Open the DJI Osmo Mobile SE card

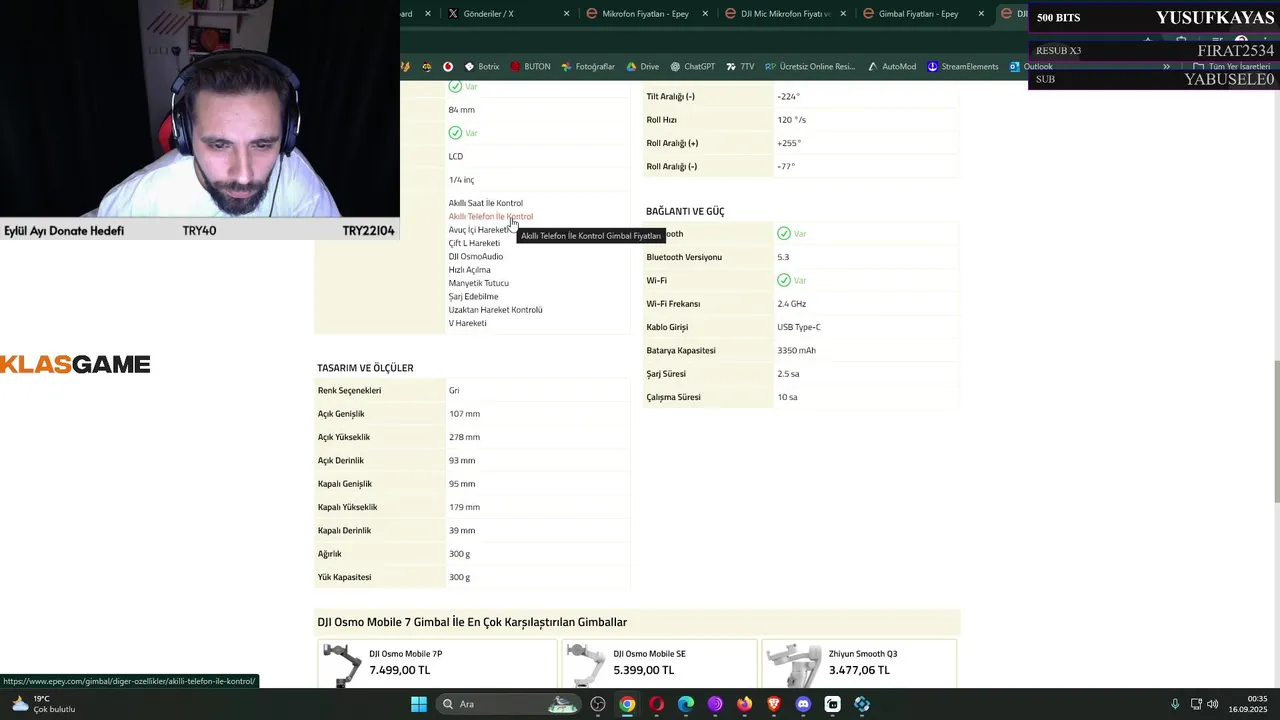click(659, 664)
